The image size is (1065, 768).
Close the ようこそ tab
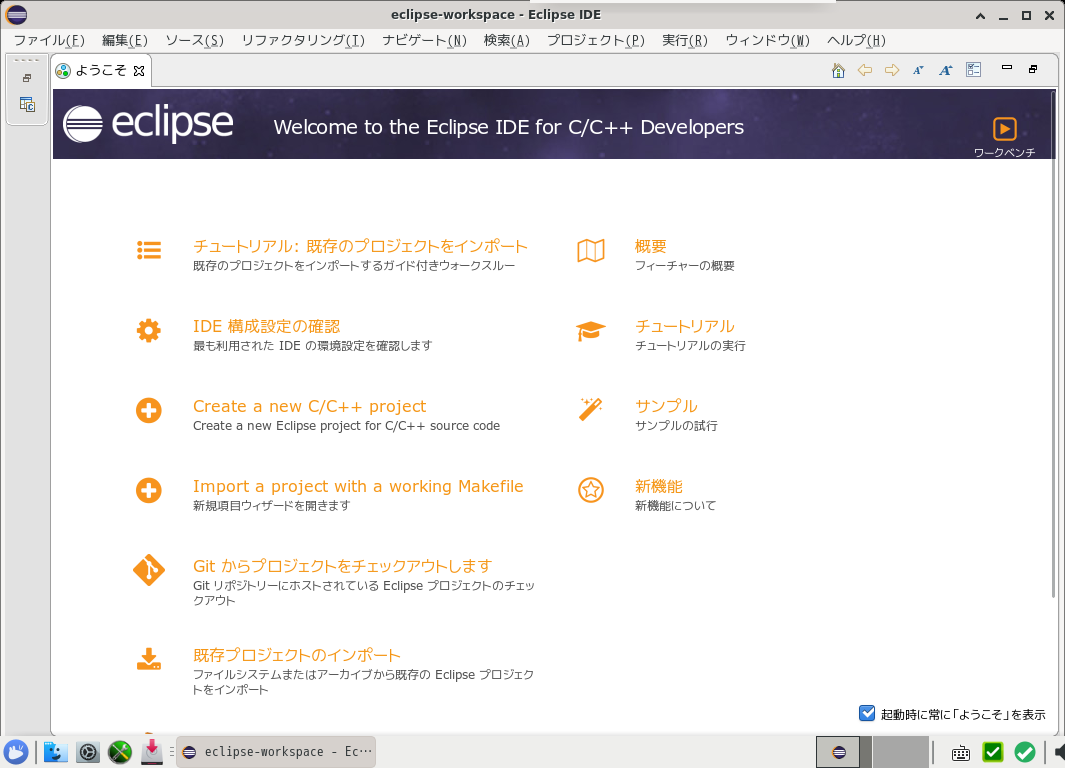click(139, 71)
